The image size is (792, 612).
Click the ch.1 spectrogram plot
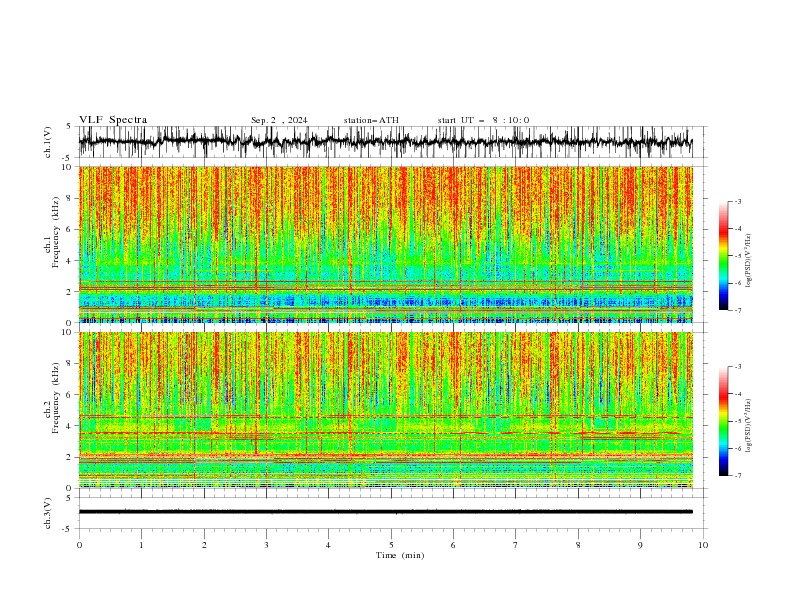(x=386, y=244)
